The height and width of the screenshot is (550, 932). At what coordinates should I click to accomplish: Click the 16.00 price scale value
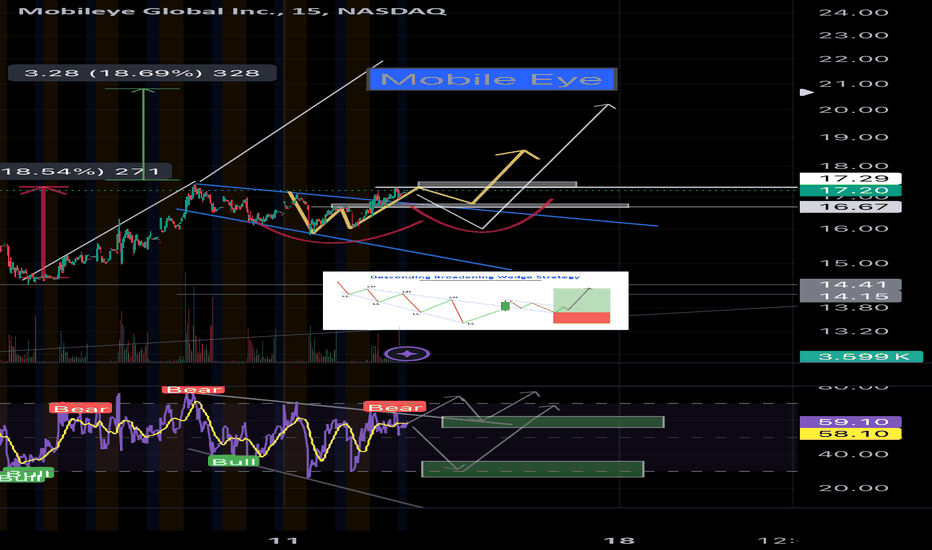pyautogui.click(x=854, y=229)
